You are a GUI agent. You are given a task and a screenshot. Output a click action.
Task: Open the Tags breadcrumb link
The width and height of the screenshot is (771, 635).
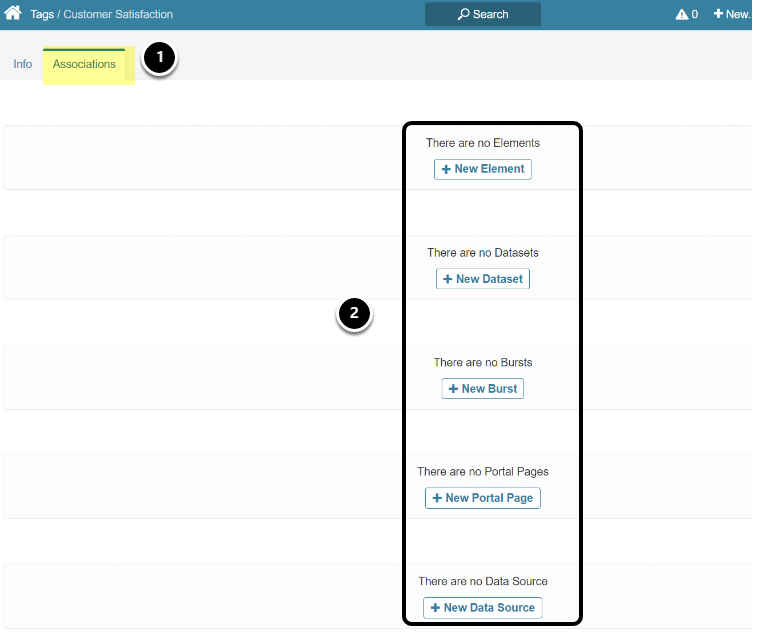(x=42, y=14)
